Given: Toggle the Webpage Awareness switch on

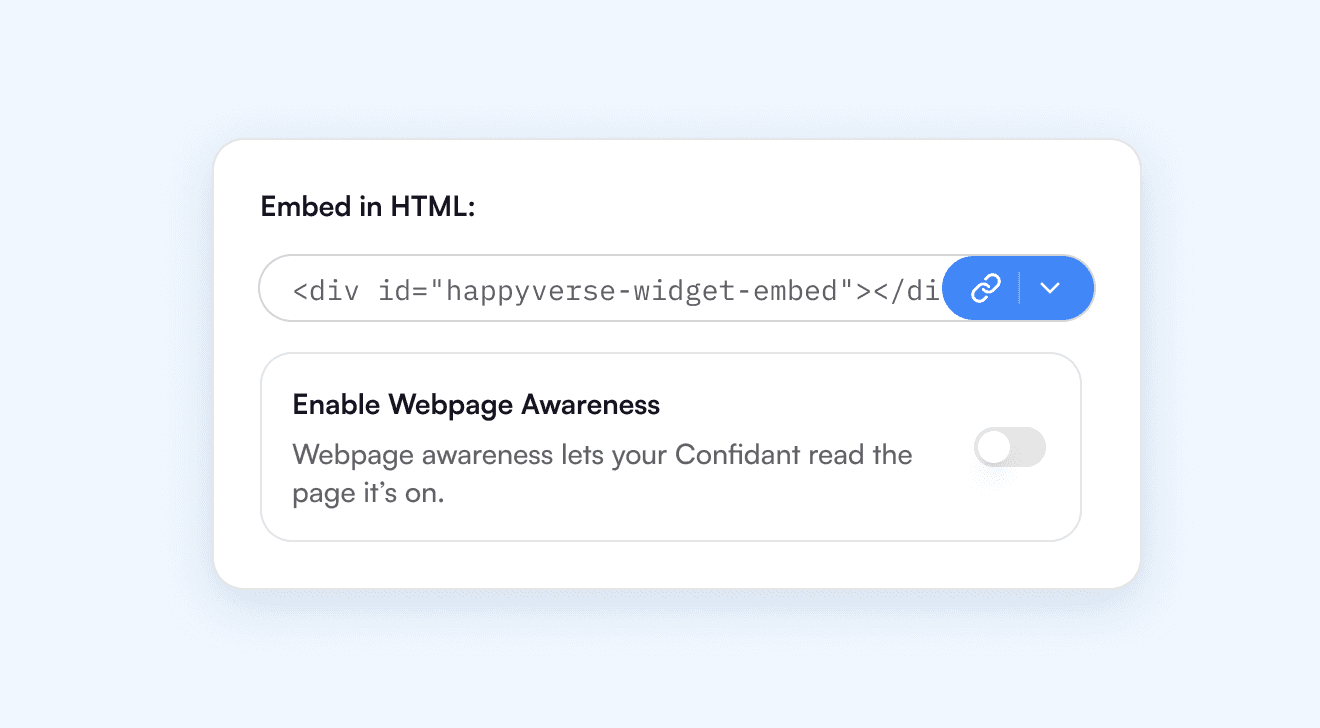Looking at the screenshot, I should coord(1010,447).
